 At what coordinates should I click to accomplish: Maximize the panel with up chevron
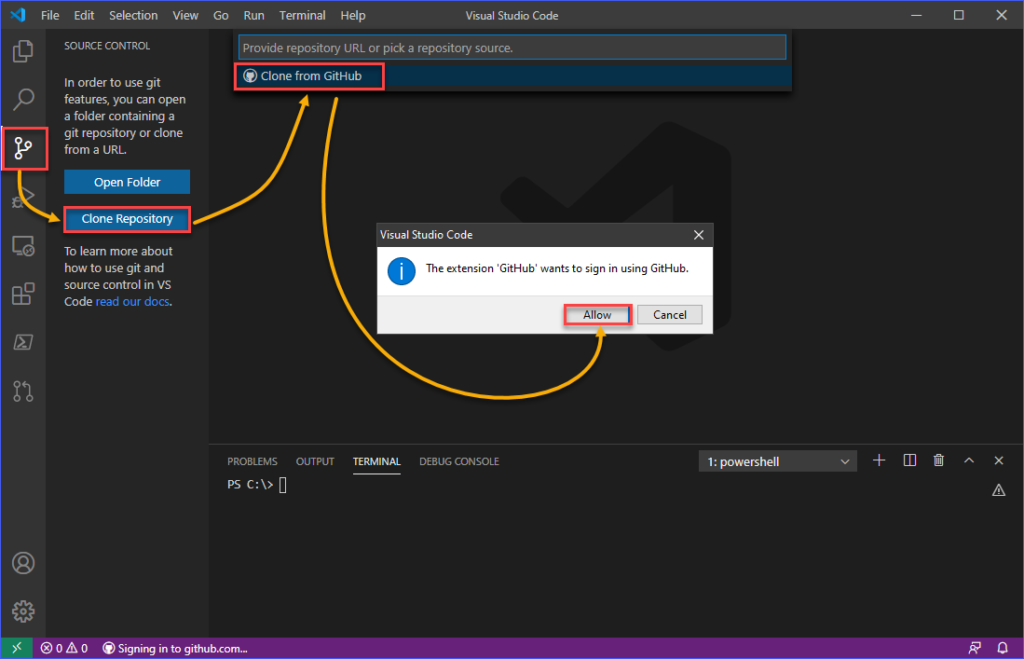969,460
